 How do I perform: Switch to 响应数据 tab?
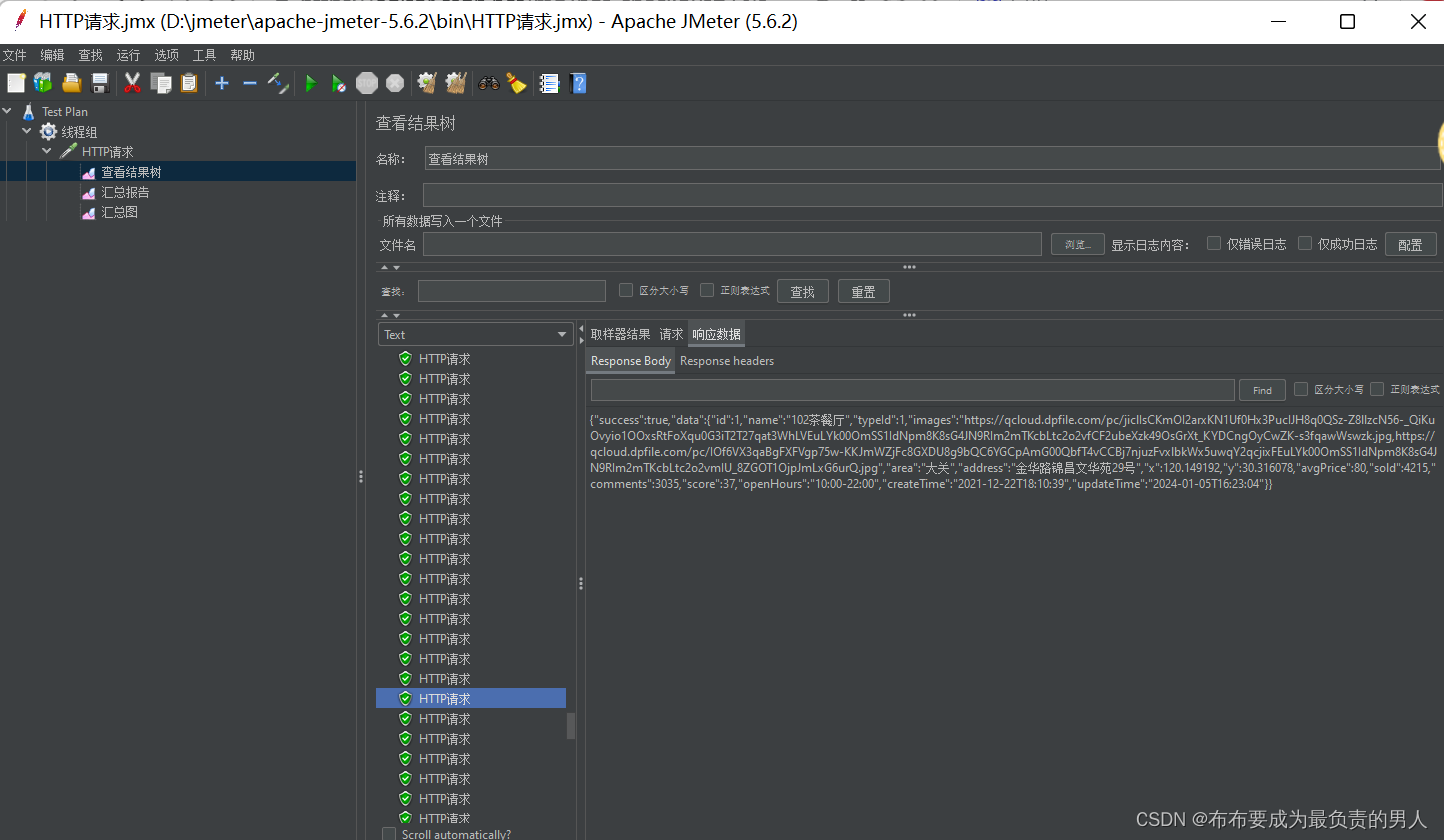point(716,334)
